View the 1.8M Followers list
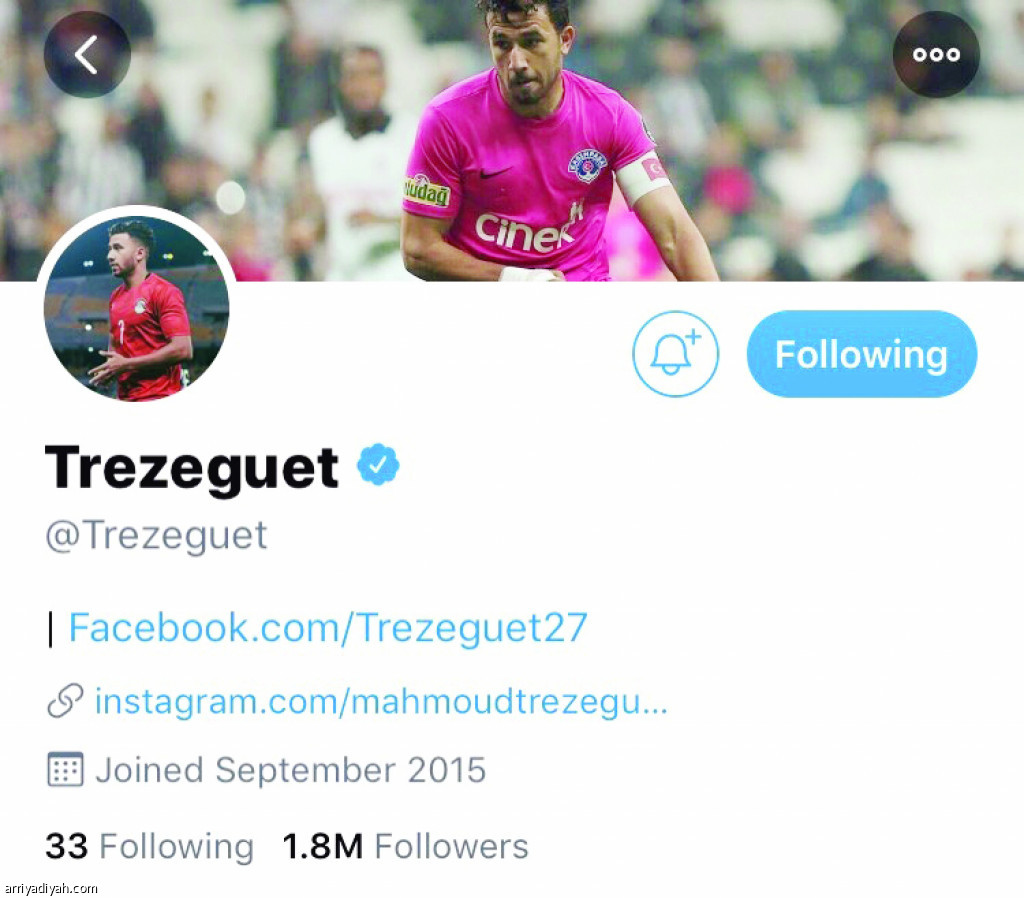The image size is (1024, 898). [x=405, y=846]
